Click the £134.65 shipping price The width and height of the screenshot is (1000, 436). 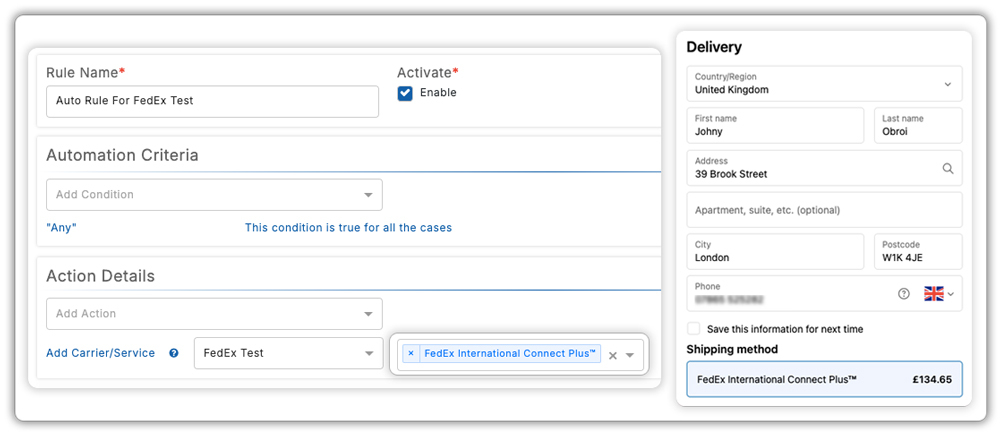pyautogui.click(x=932, y=379)
